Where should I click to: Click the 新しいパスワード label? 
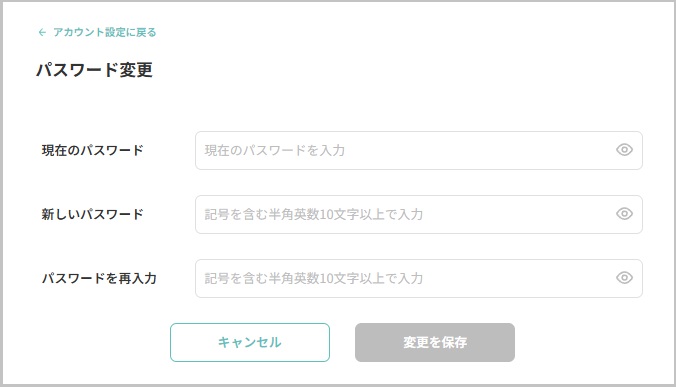92,214
